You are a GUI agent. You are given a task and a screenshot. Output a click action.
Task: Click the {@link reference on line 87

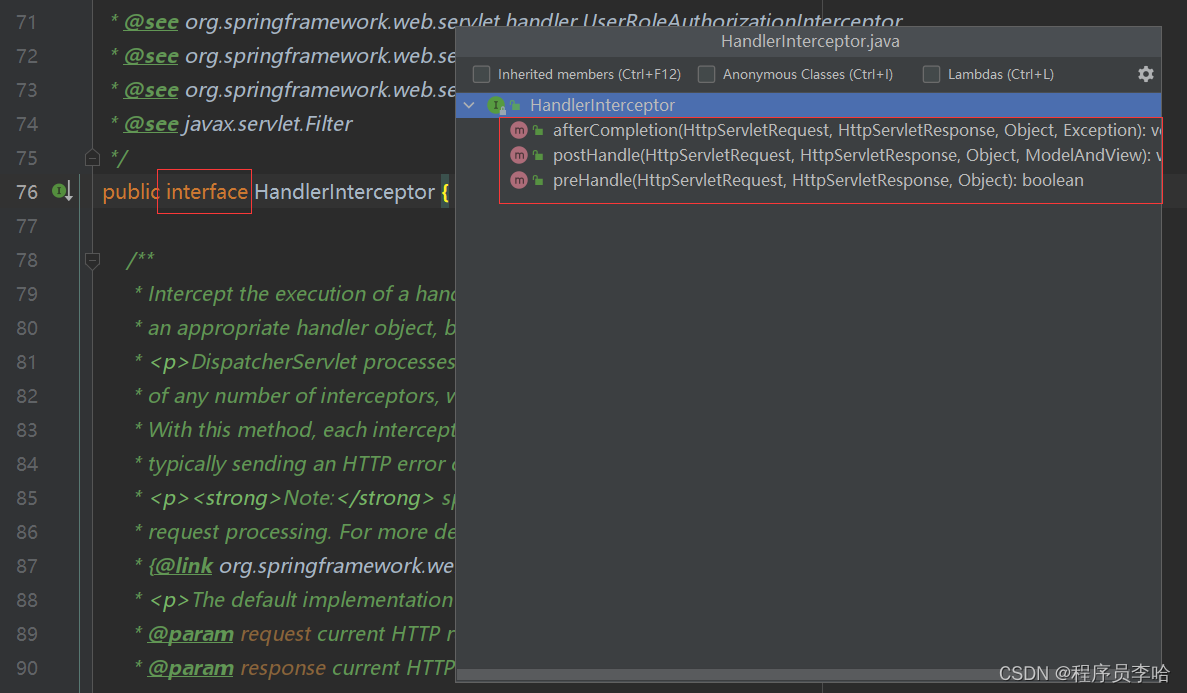[x=181, y=565]
